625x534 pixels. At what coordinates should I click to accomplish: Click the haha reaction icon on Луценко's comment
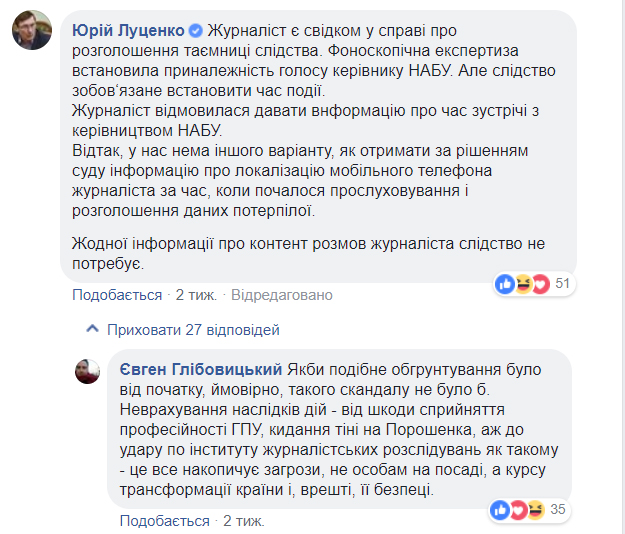tap(524, 284)
